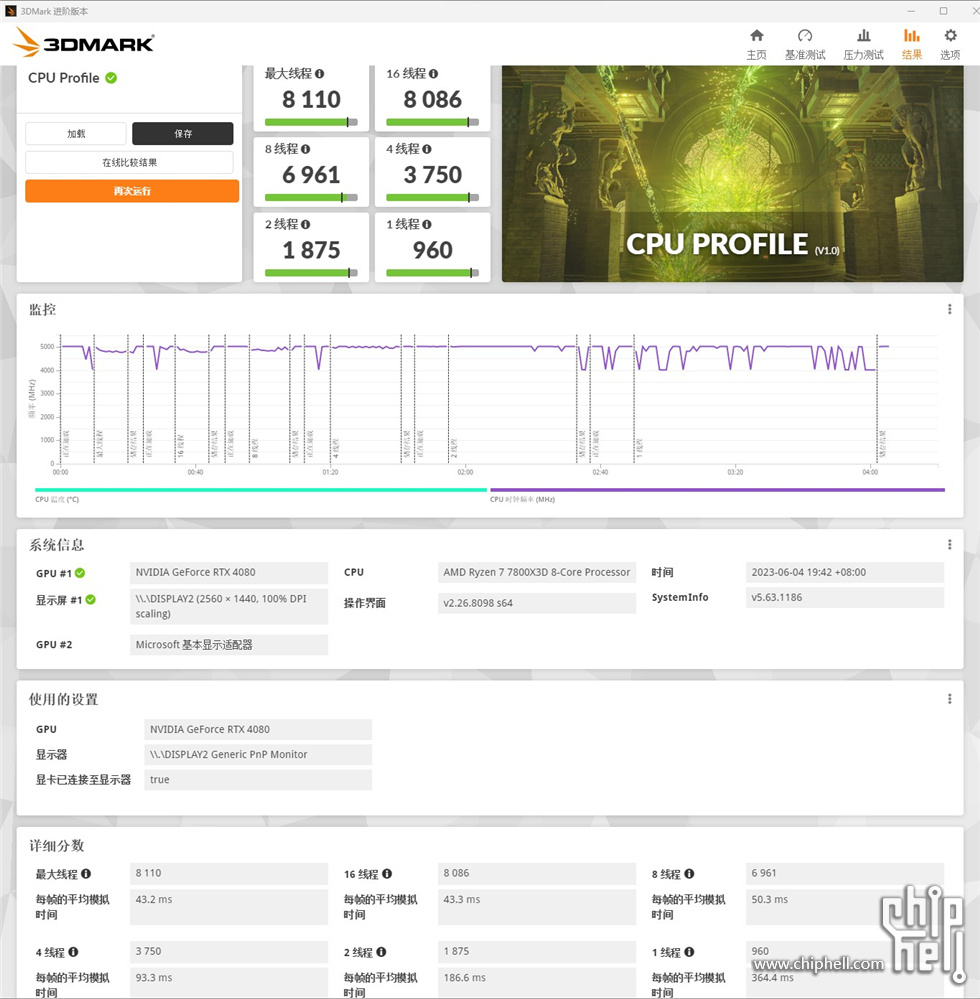The image size is (980, 999).
Task: Click the Microsoft 基本显示适配器 GPU #2 value
Action: point(229,645)
